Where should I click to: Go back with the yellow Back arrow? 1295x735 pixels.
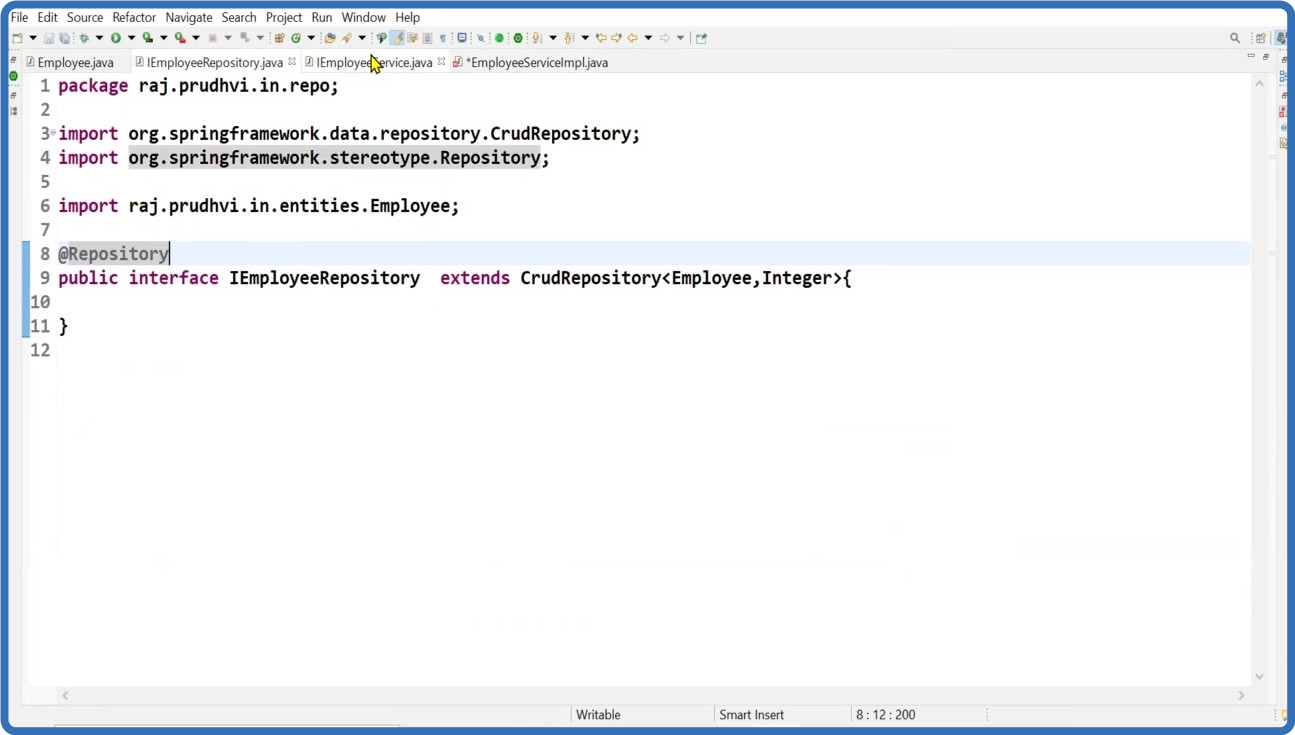(632, 38)
